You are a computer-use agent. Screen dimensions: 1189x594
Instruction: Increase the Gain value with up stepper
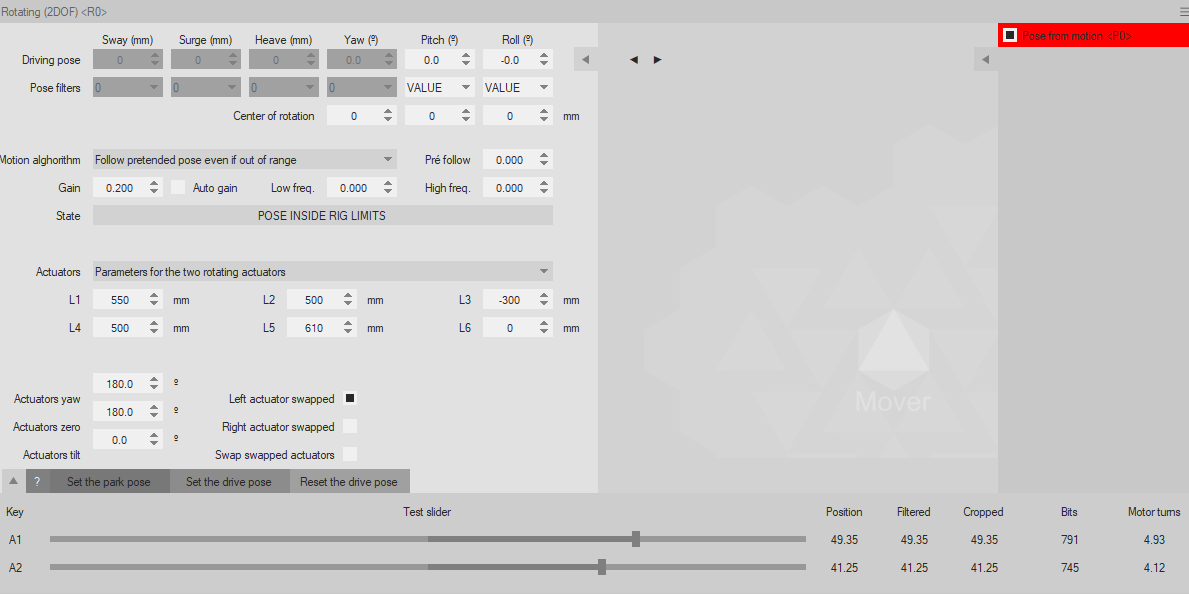tap(154, 183)
